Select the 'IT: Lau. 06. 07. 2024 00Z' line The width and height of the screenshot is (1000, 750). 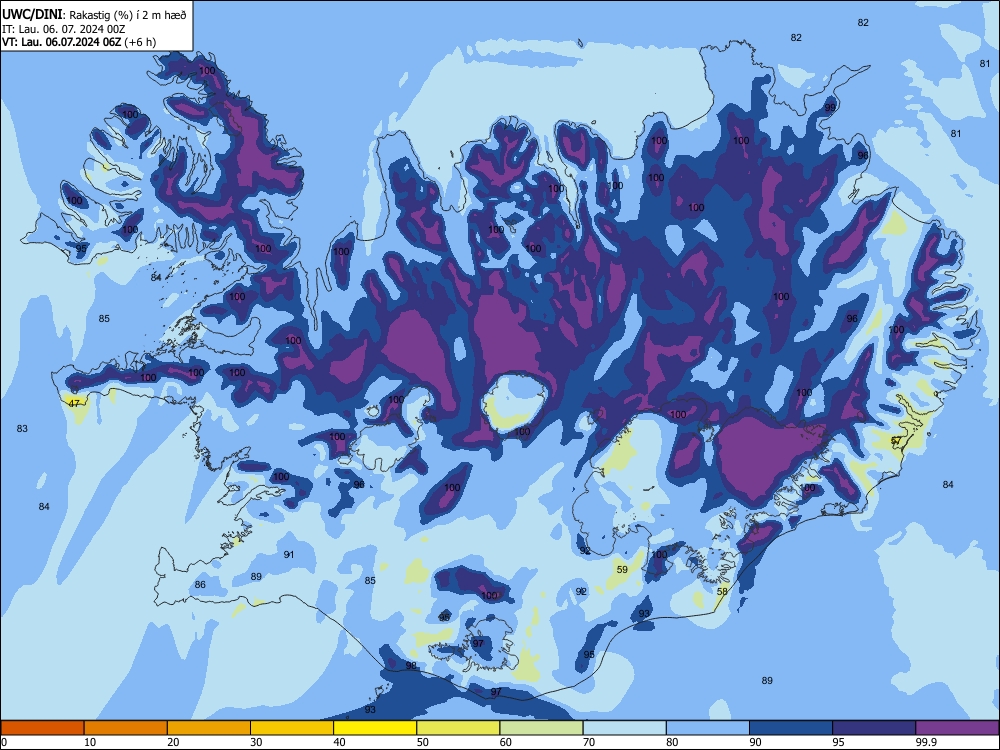63,29
